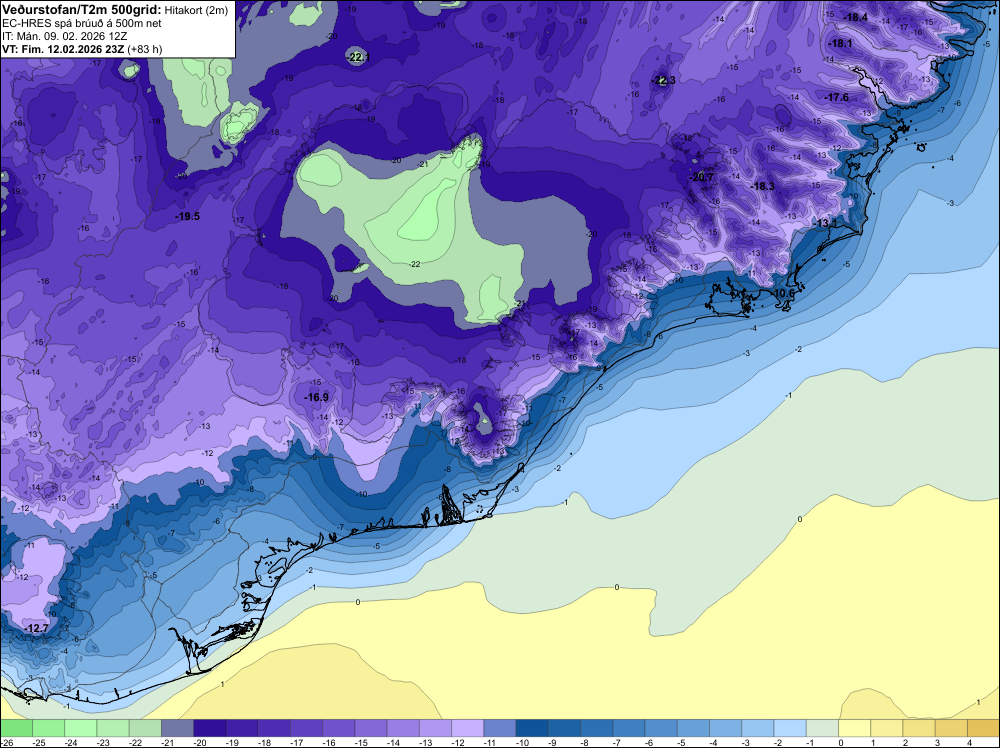Image resolution: width=1000 pixels, height=748 pixels.
Task: Click the bold '-16.9' temperature label
Action: click(x=316, y=397)
